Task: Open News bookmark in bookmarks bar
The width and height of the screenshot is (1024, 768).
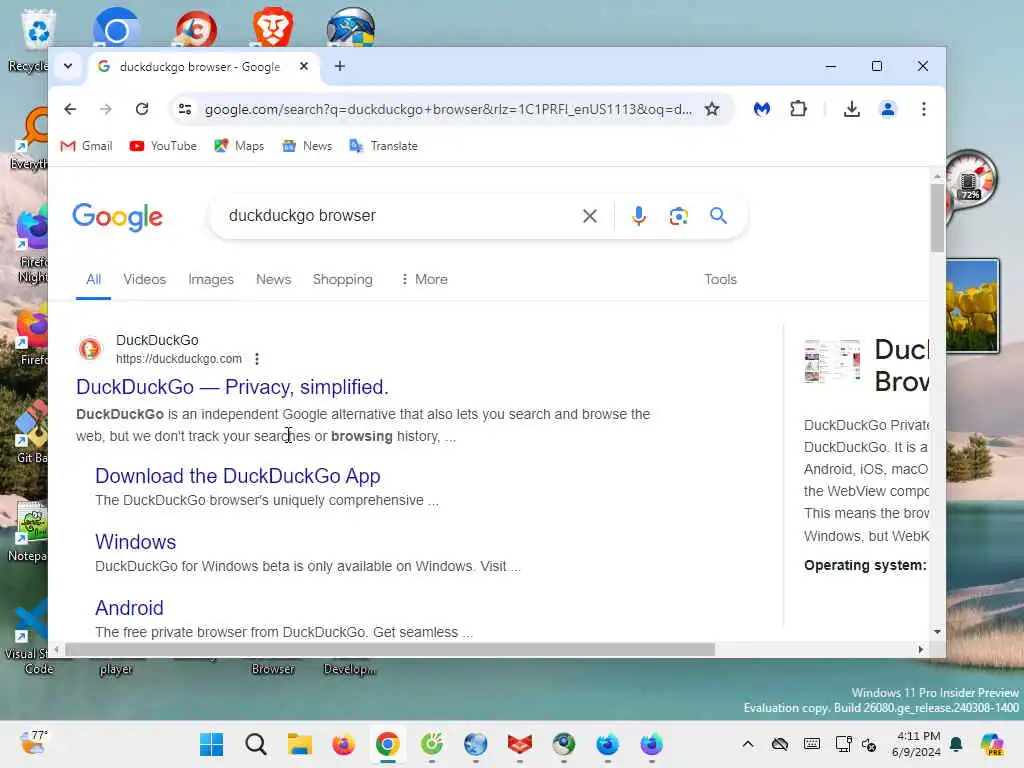Action: [x=307, y=146]
